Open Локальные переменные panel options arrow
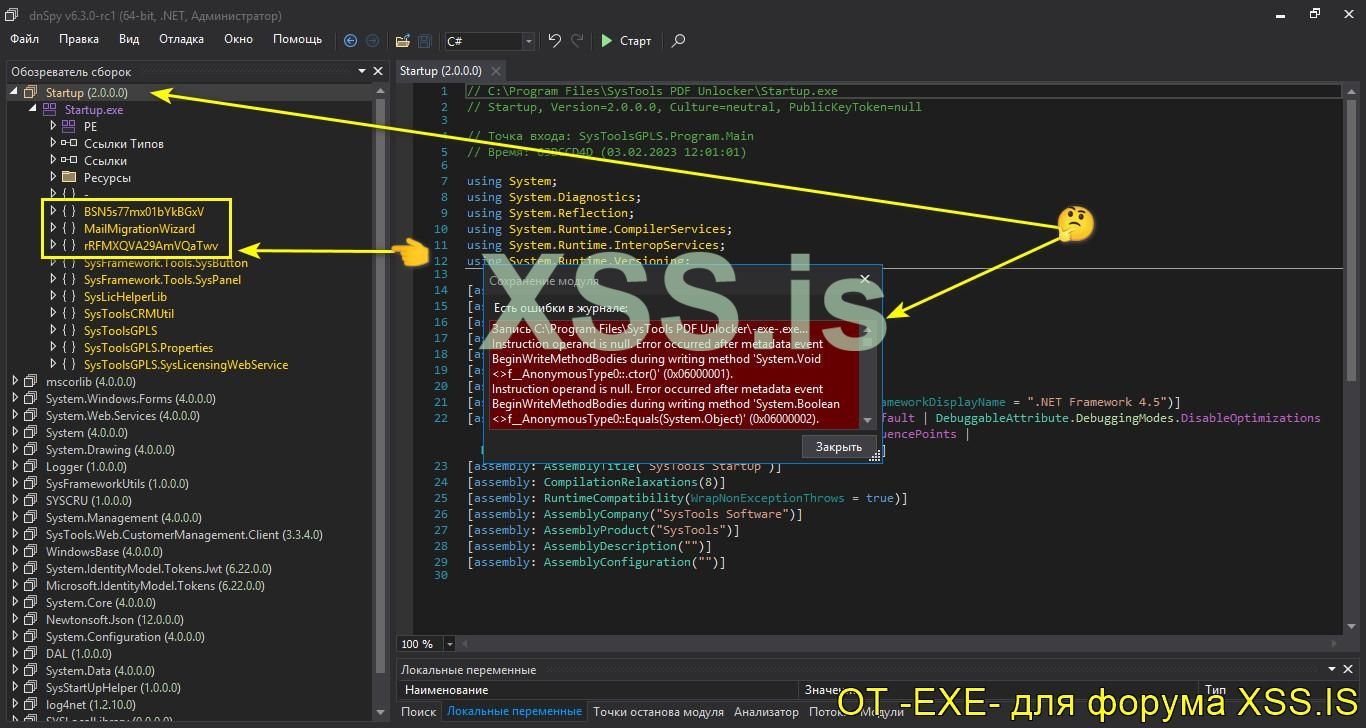This screenshot has width=1366, height=728. pyautogui.click(x=1333, y=670)
